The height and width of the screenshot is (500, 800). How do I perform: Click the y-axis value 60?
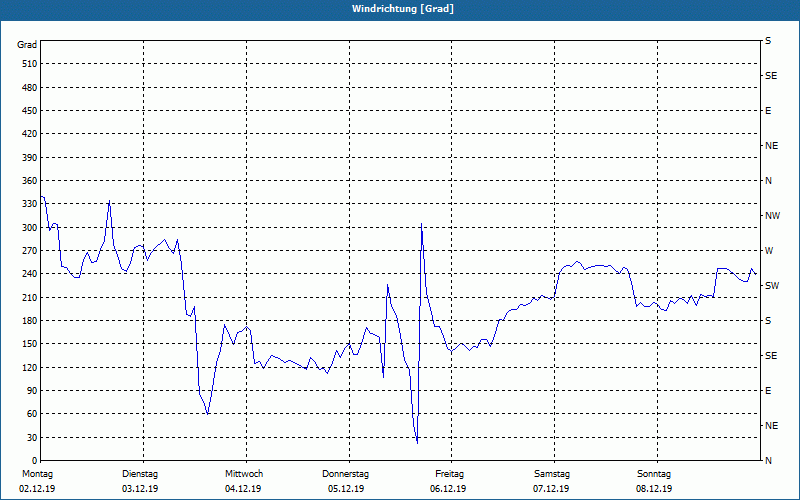tap(32, 414)
